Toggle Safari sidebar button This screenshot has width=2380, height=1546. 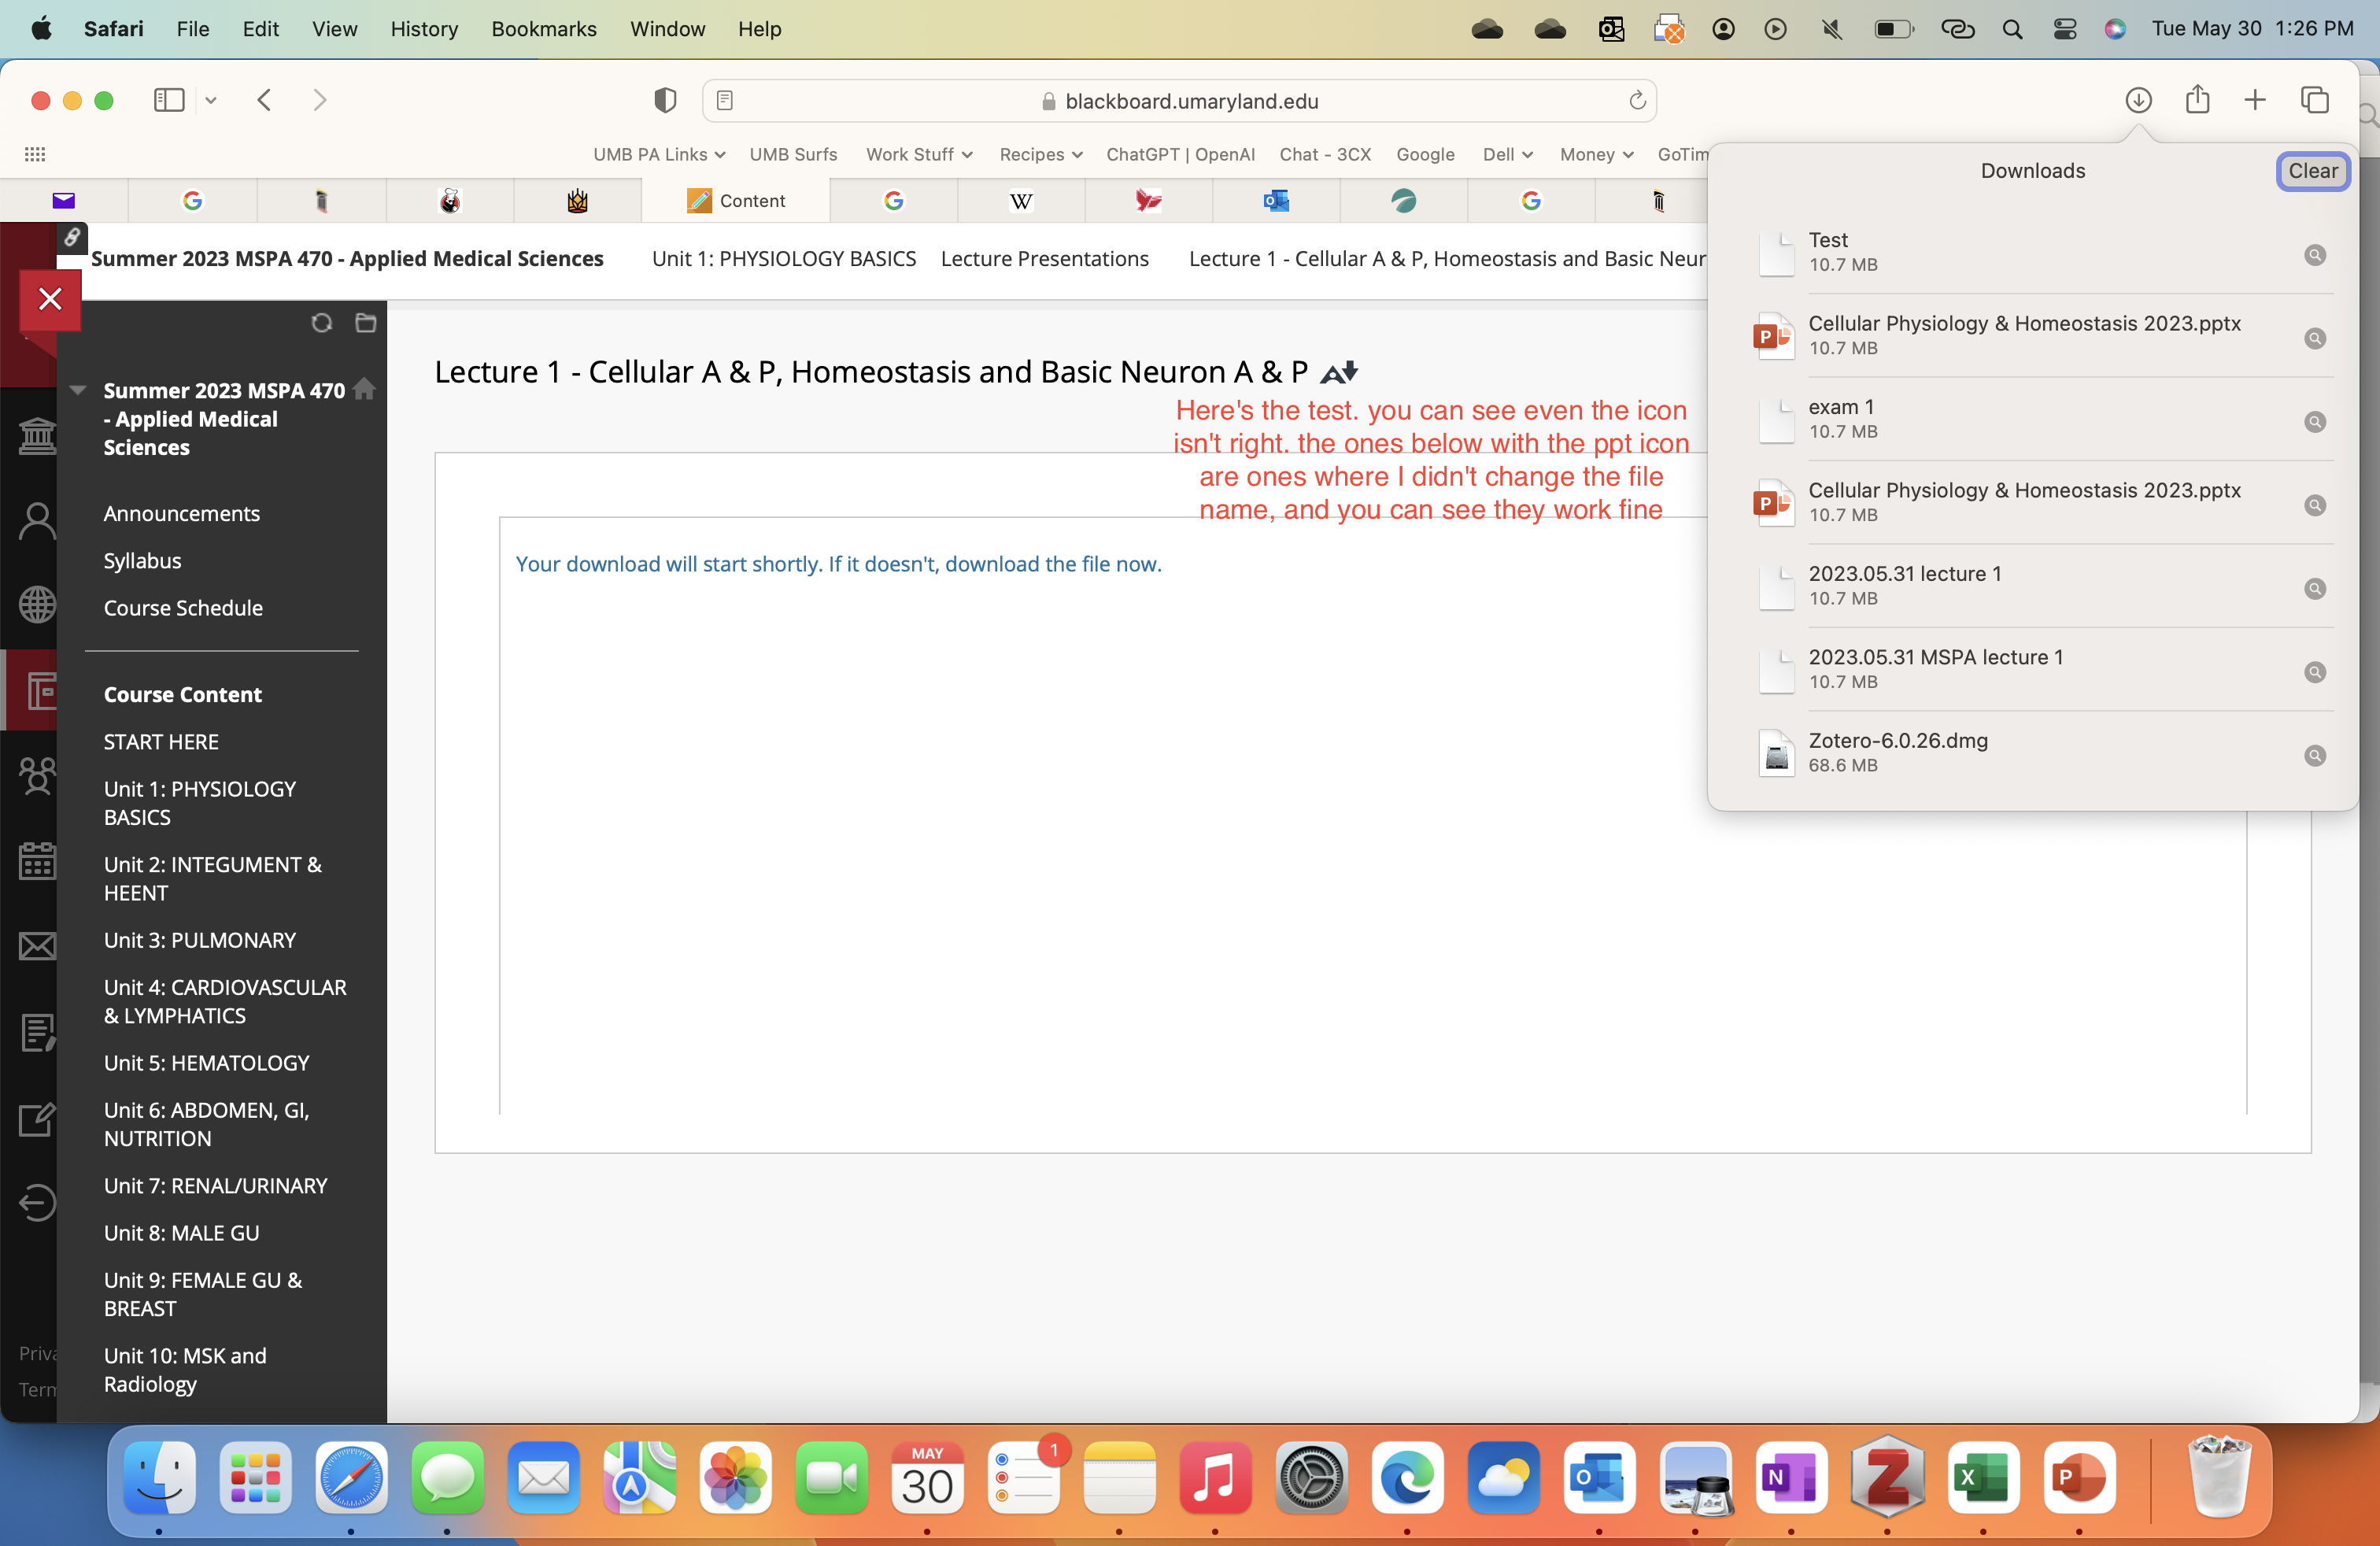coord(169,100)
